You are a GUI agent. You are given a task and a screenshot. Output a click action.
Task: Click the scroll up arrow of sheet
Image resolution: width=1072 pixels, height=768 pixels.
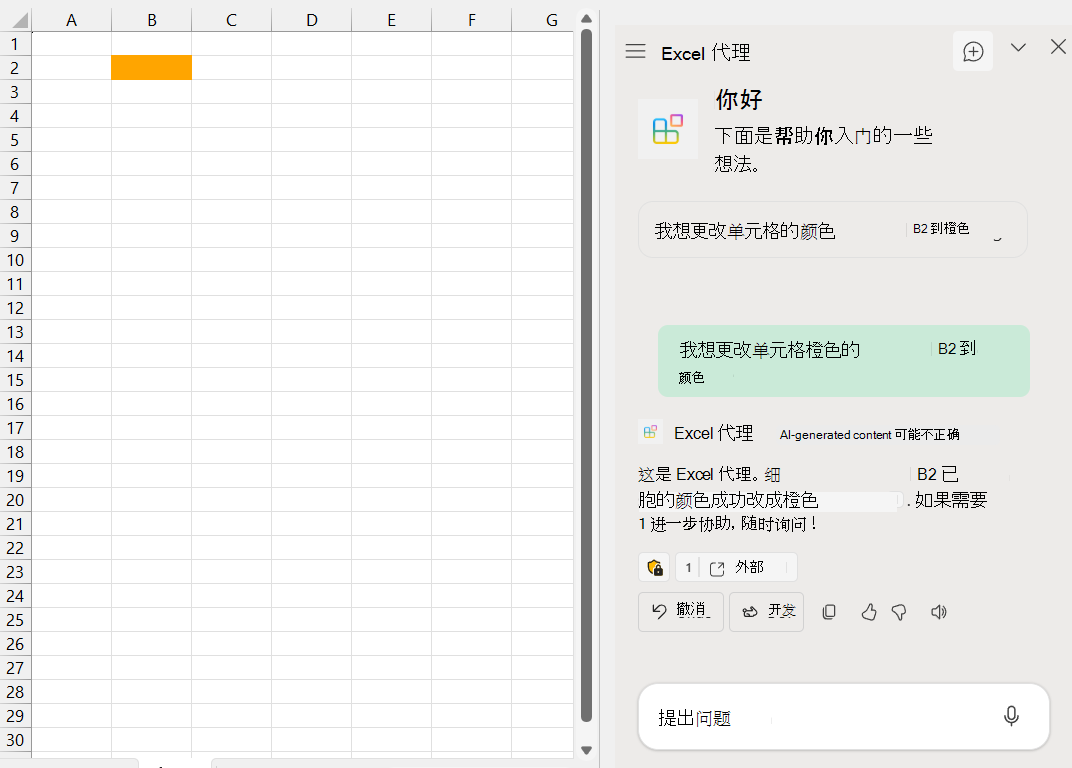click(586, 19)
